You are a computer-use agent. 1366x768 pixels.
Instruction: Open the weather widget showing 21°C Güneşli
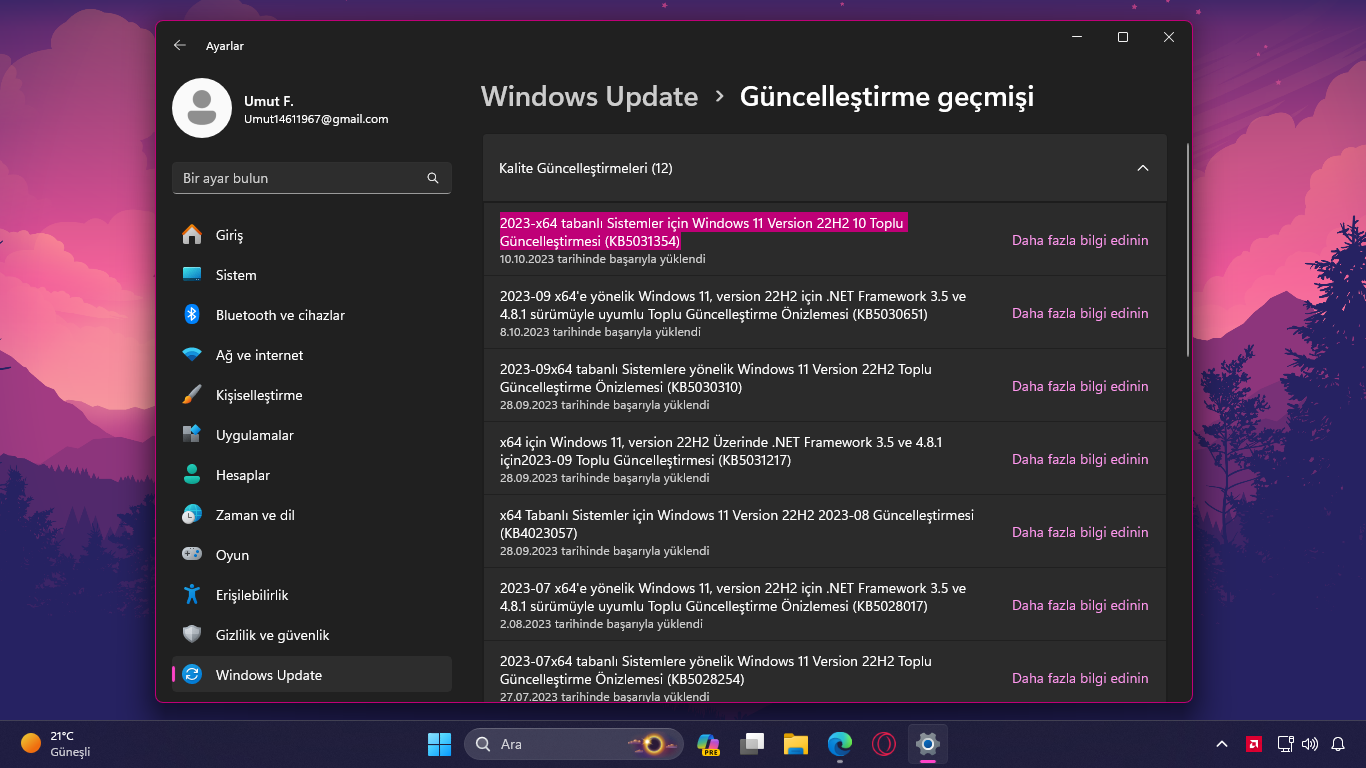point(57,744)
